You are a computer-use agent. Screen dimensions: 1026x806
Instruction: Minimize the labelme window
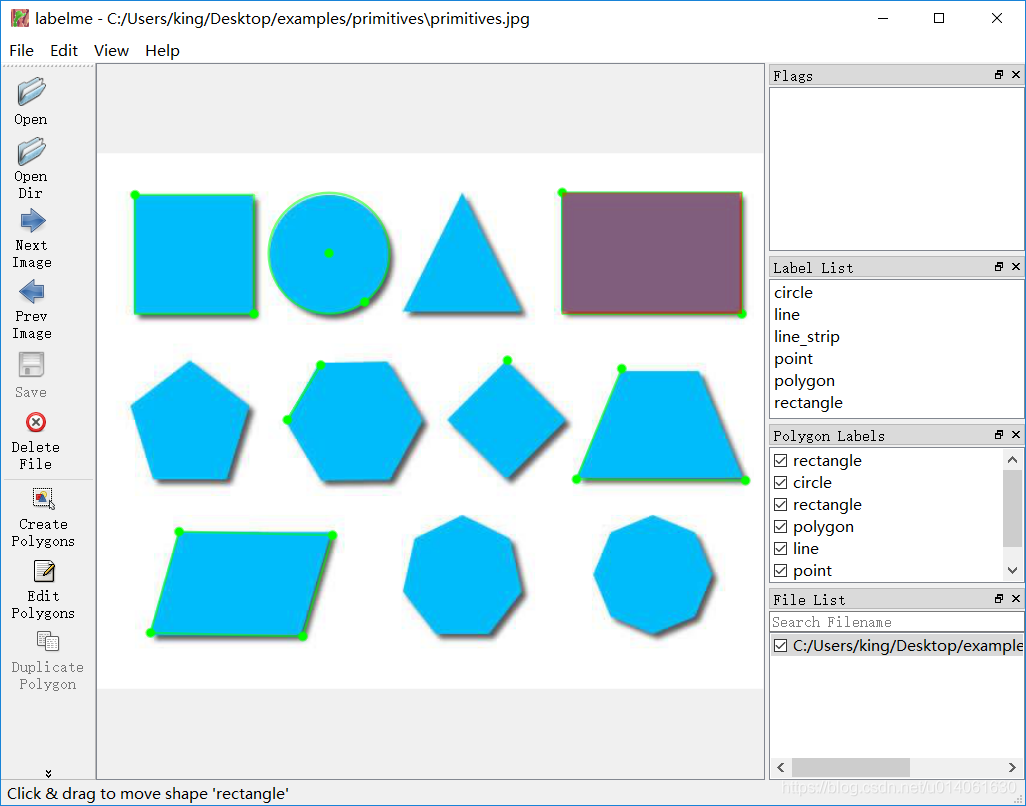(883, 18)
